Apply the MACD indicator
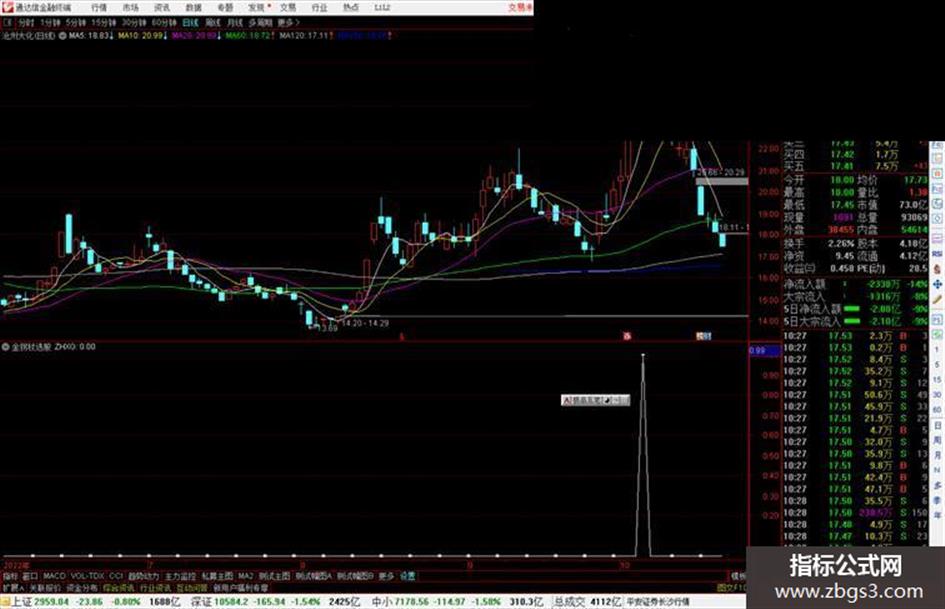Image resolution: width=945 pixels, height=609 pixels. pyautogui.click(x=54, y=576)
